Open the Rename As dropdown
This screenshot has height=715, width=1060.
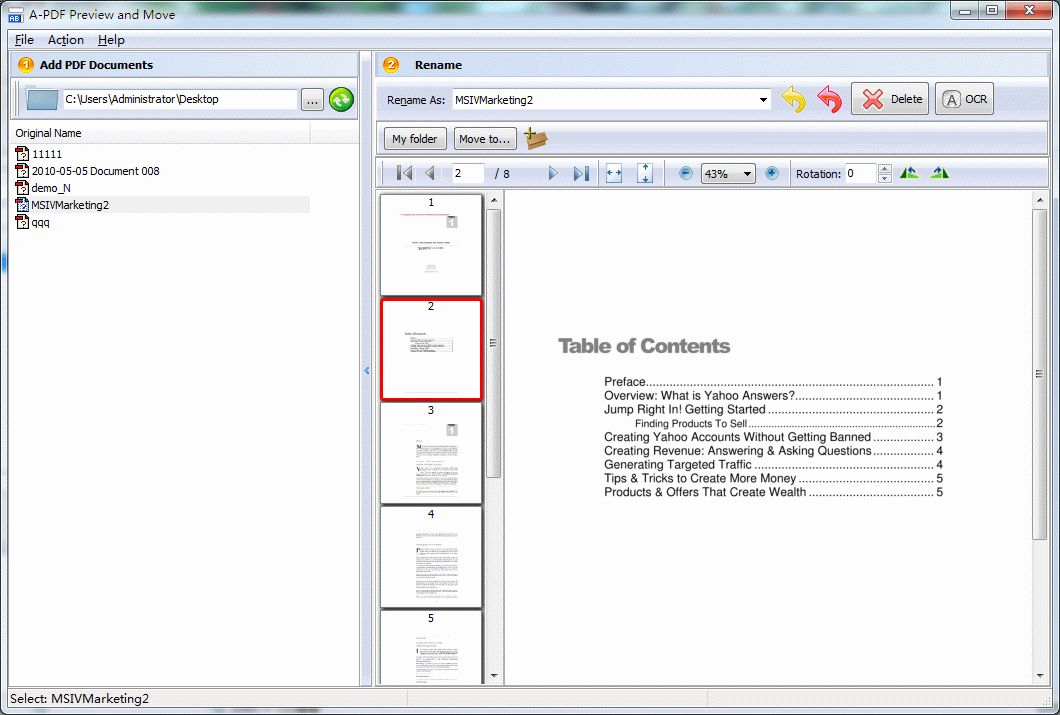(763, 99)
